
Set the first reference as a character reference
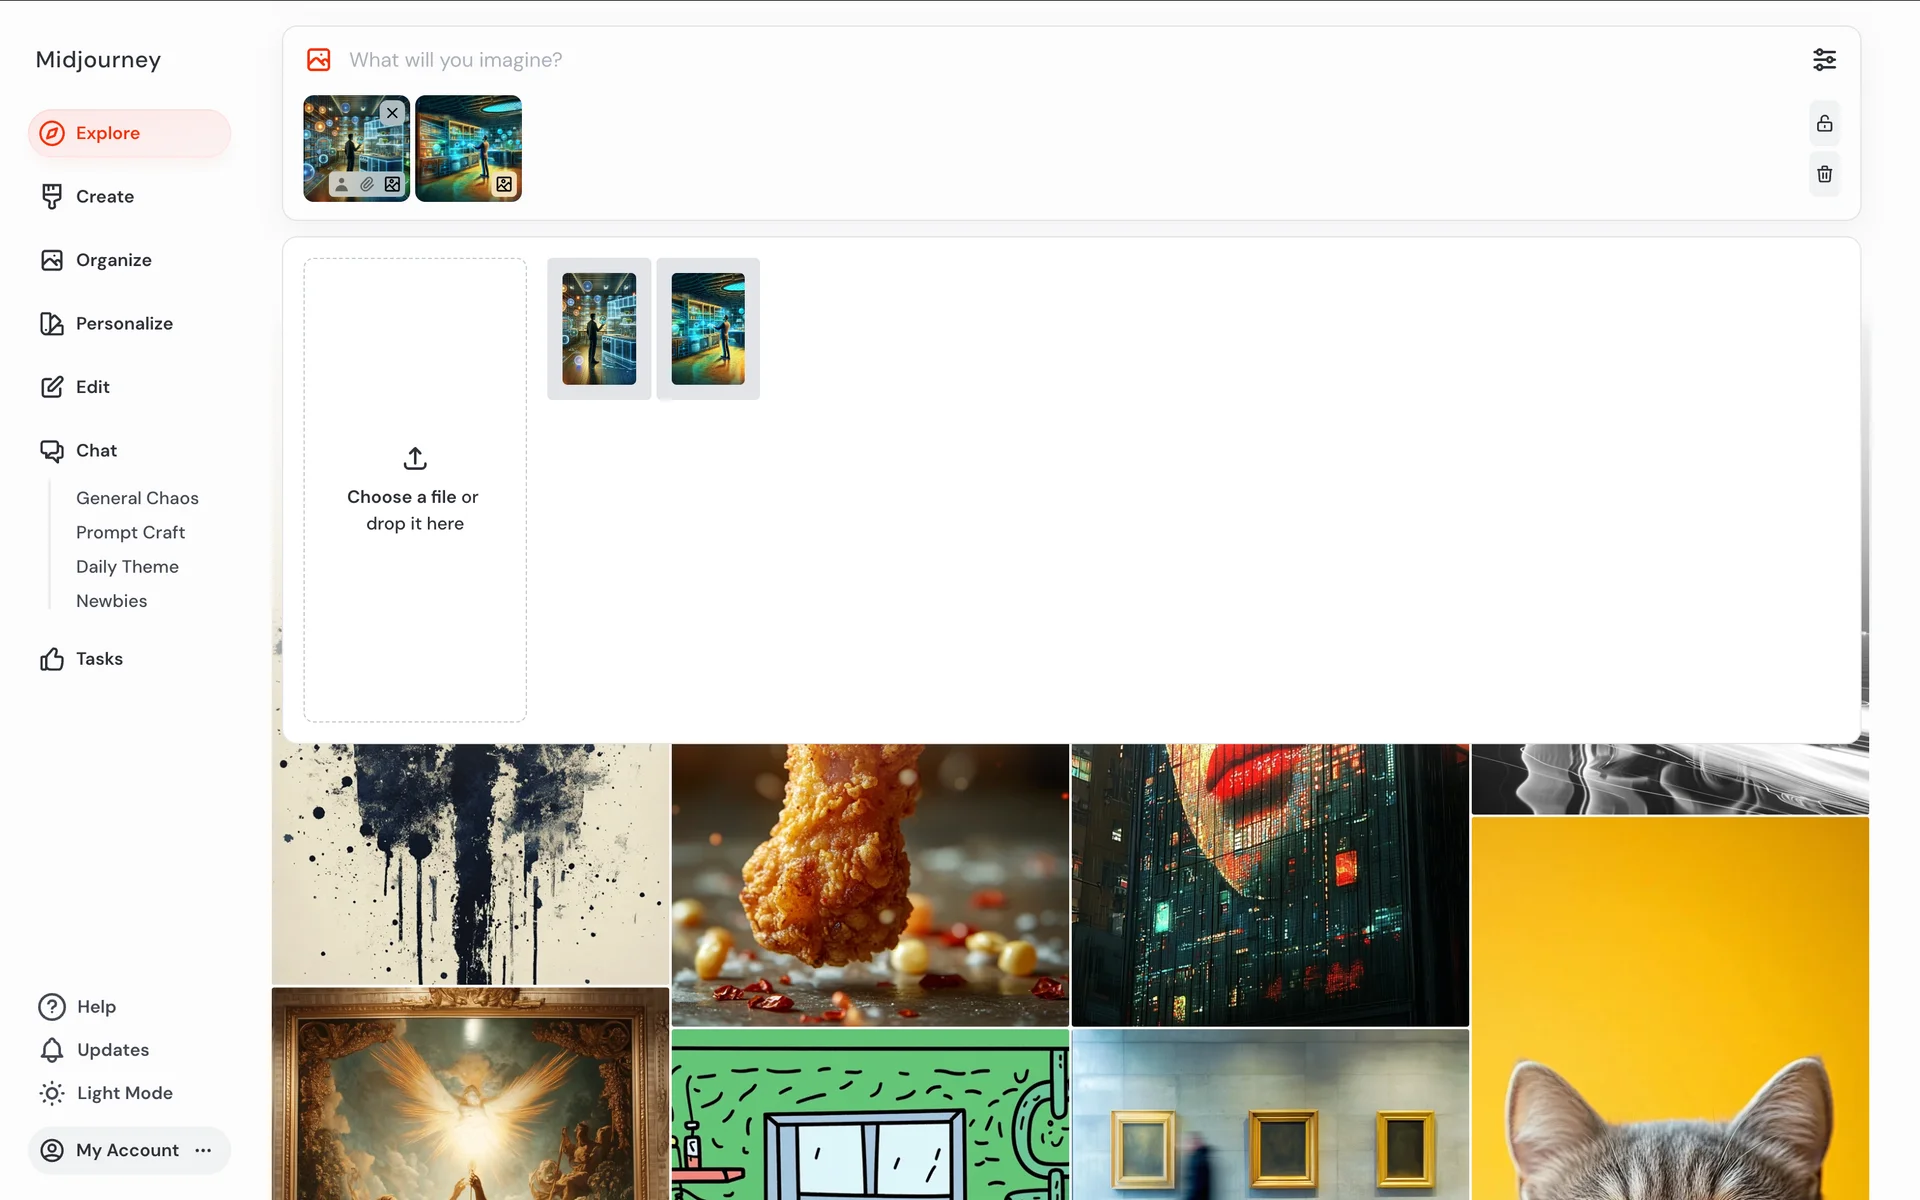point(342,185)
